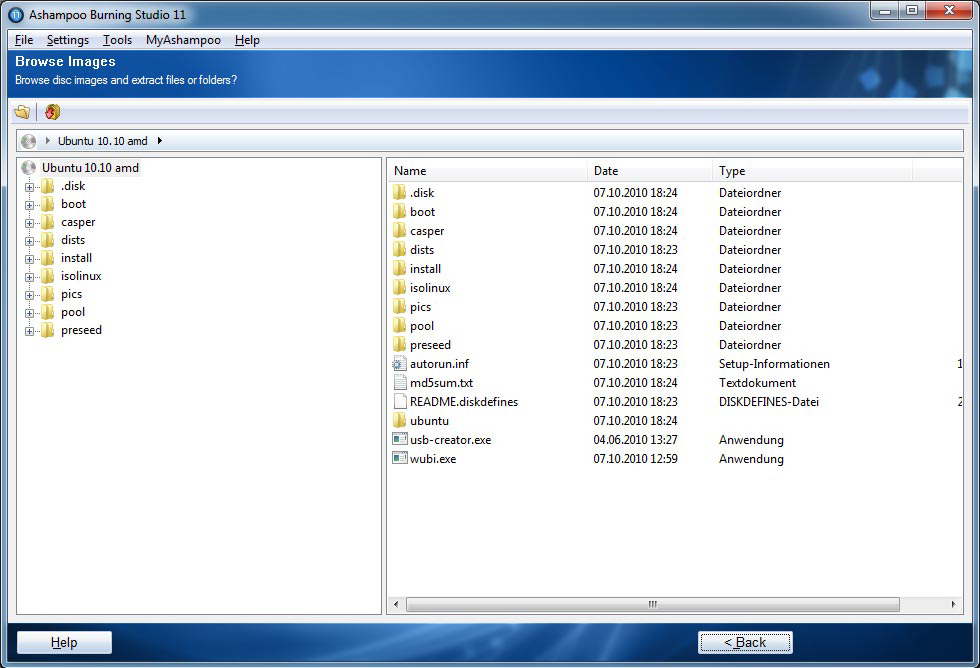Click the horizontal scrollbar in file list
This screenshot has height=668, width=980.
tap(652, 605)
